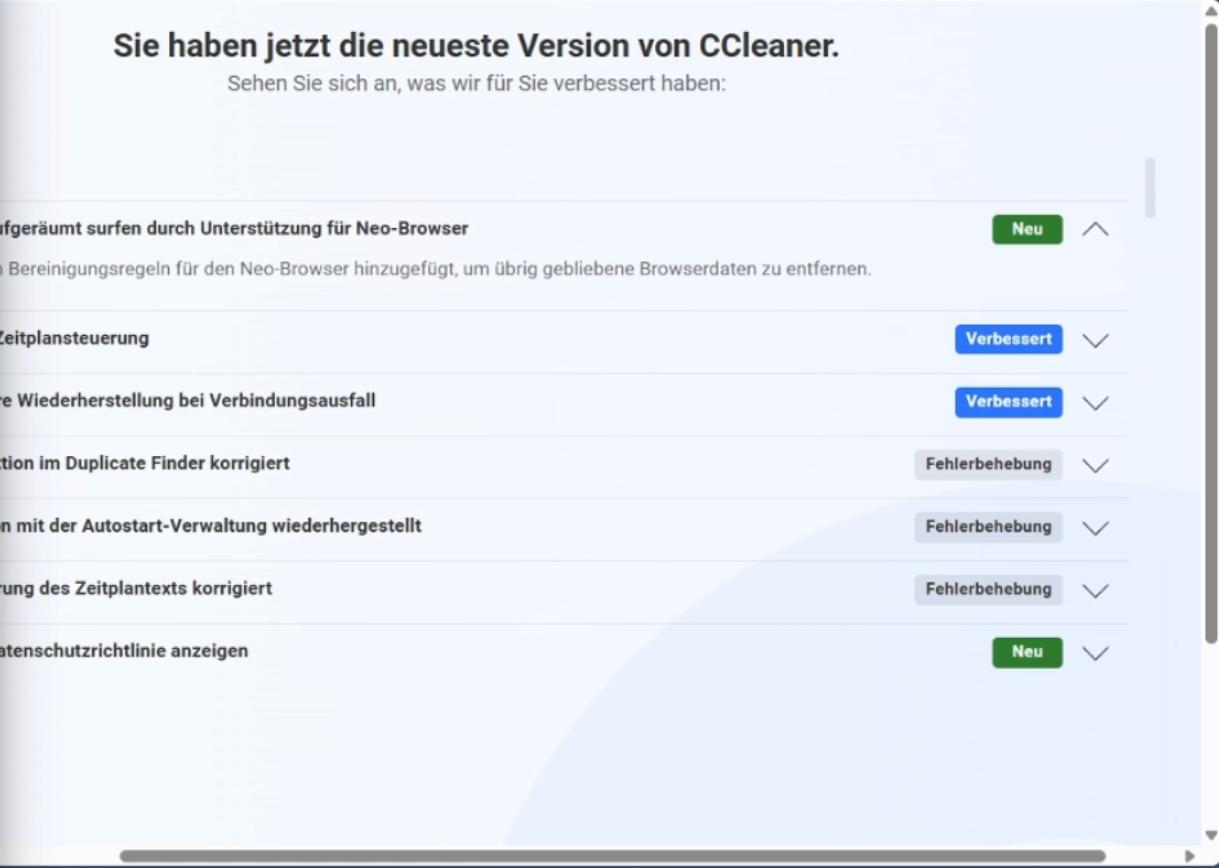Collapse the Neo-Browser entry using its up chevron
This screenshot has height=868, width=1219.
1095,230
